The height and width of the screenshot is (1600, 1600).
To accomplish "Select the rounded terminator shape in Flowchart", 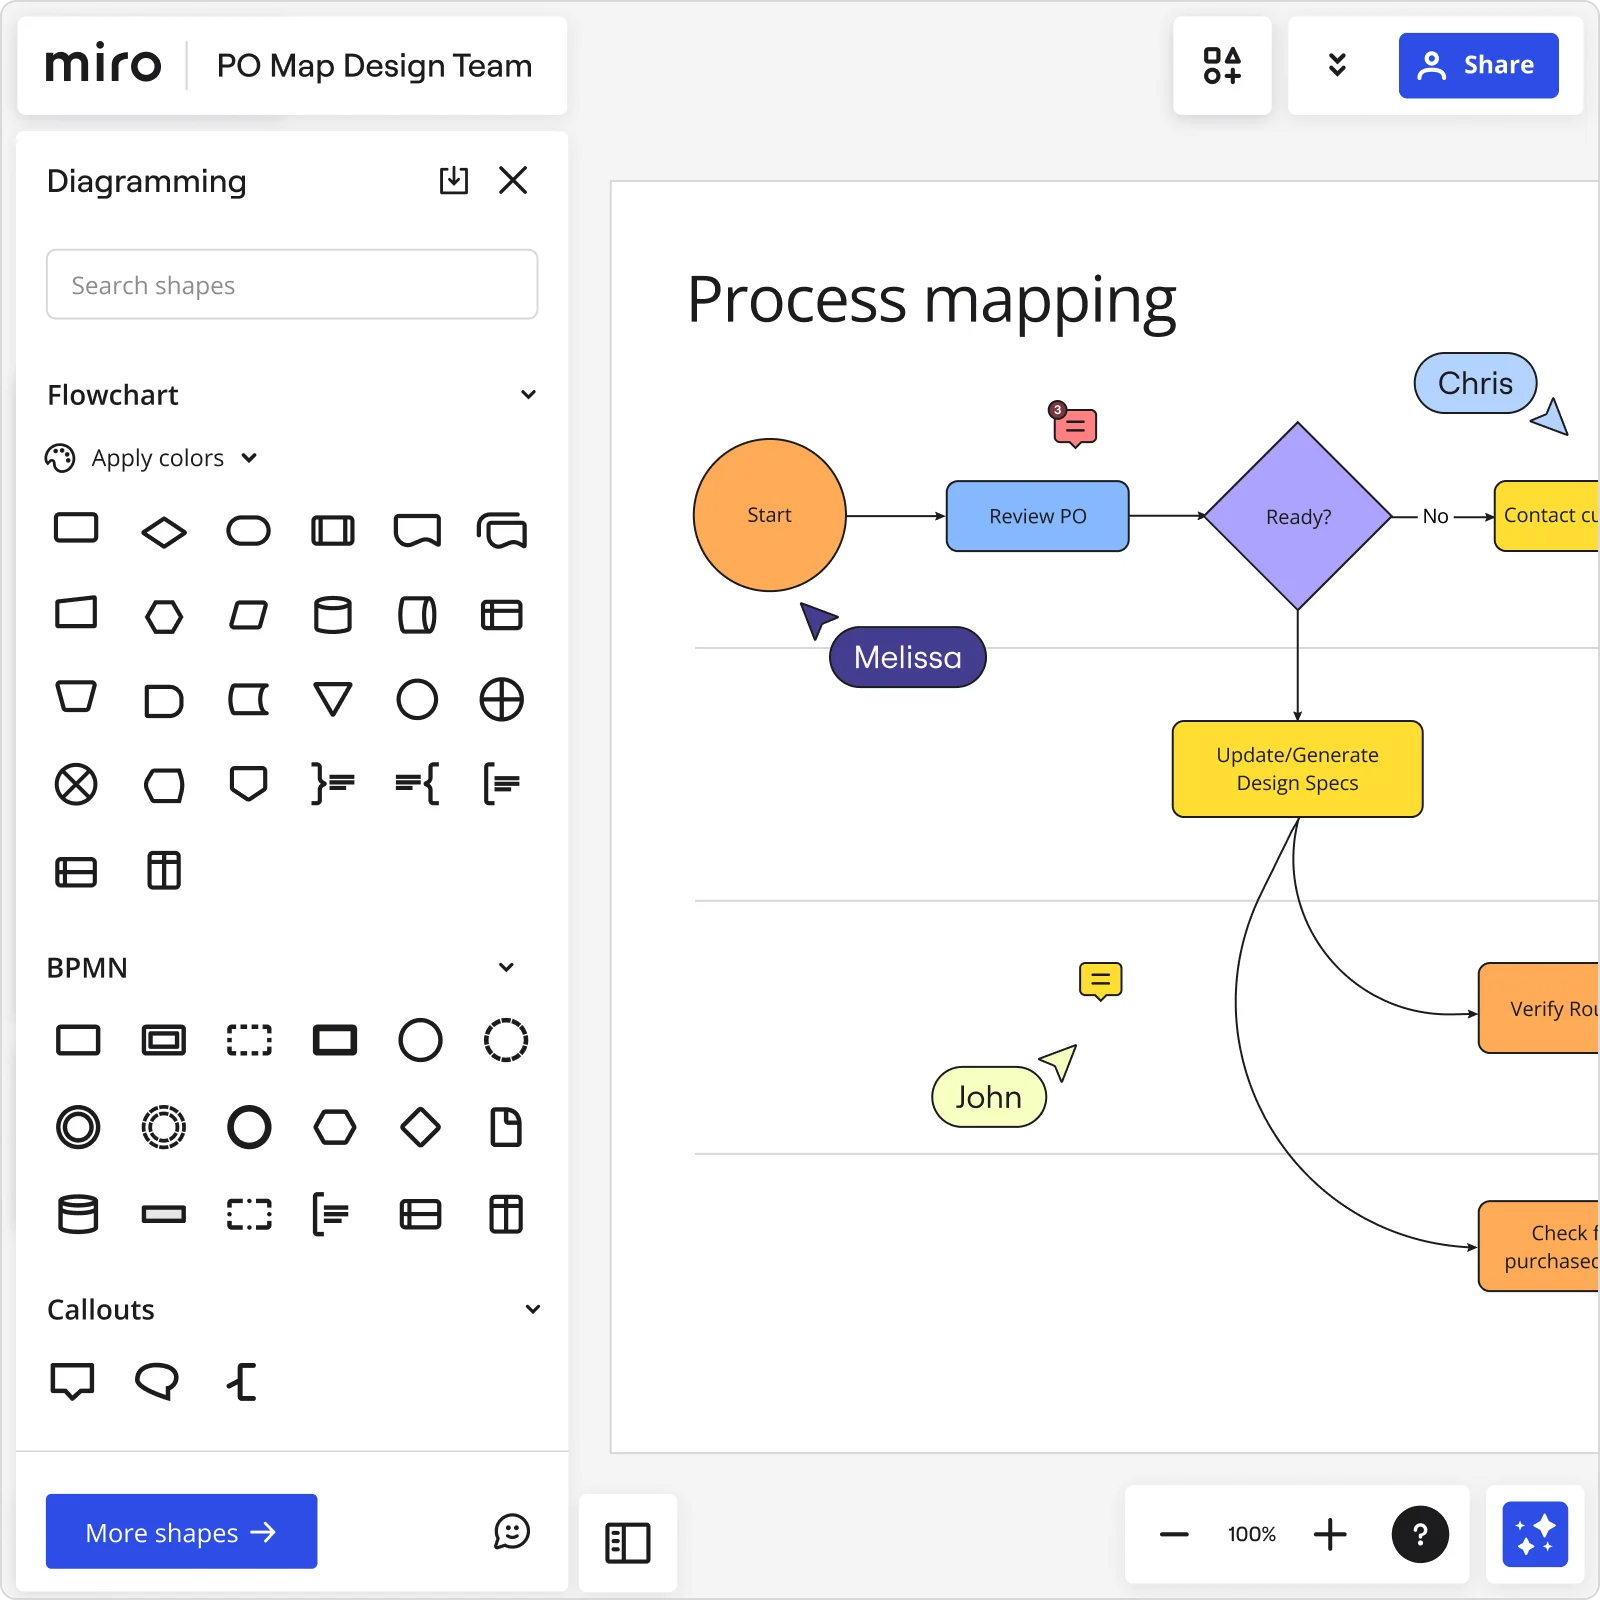I will click(x=248, y=531).
